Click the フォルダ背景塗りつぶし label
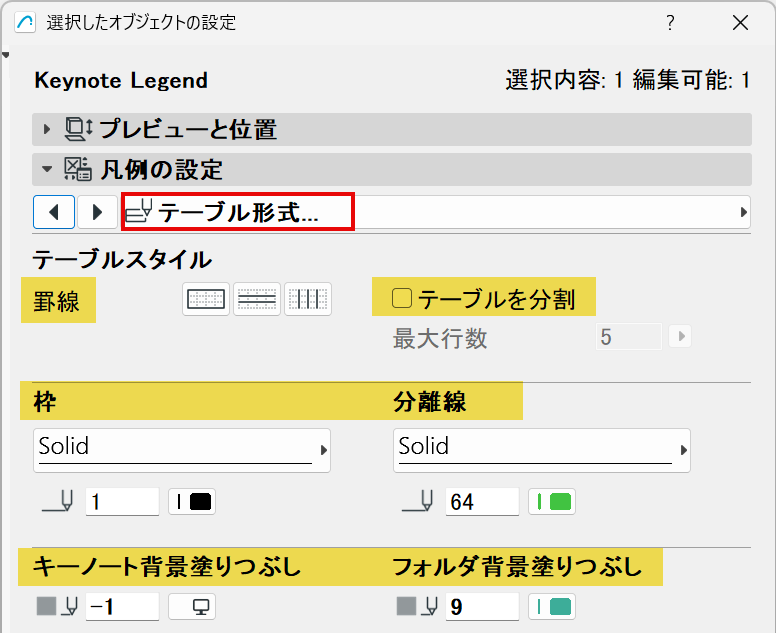The image size is (776, 633). [x=517, y=567]
